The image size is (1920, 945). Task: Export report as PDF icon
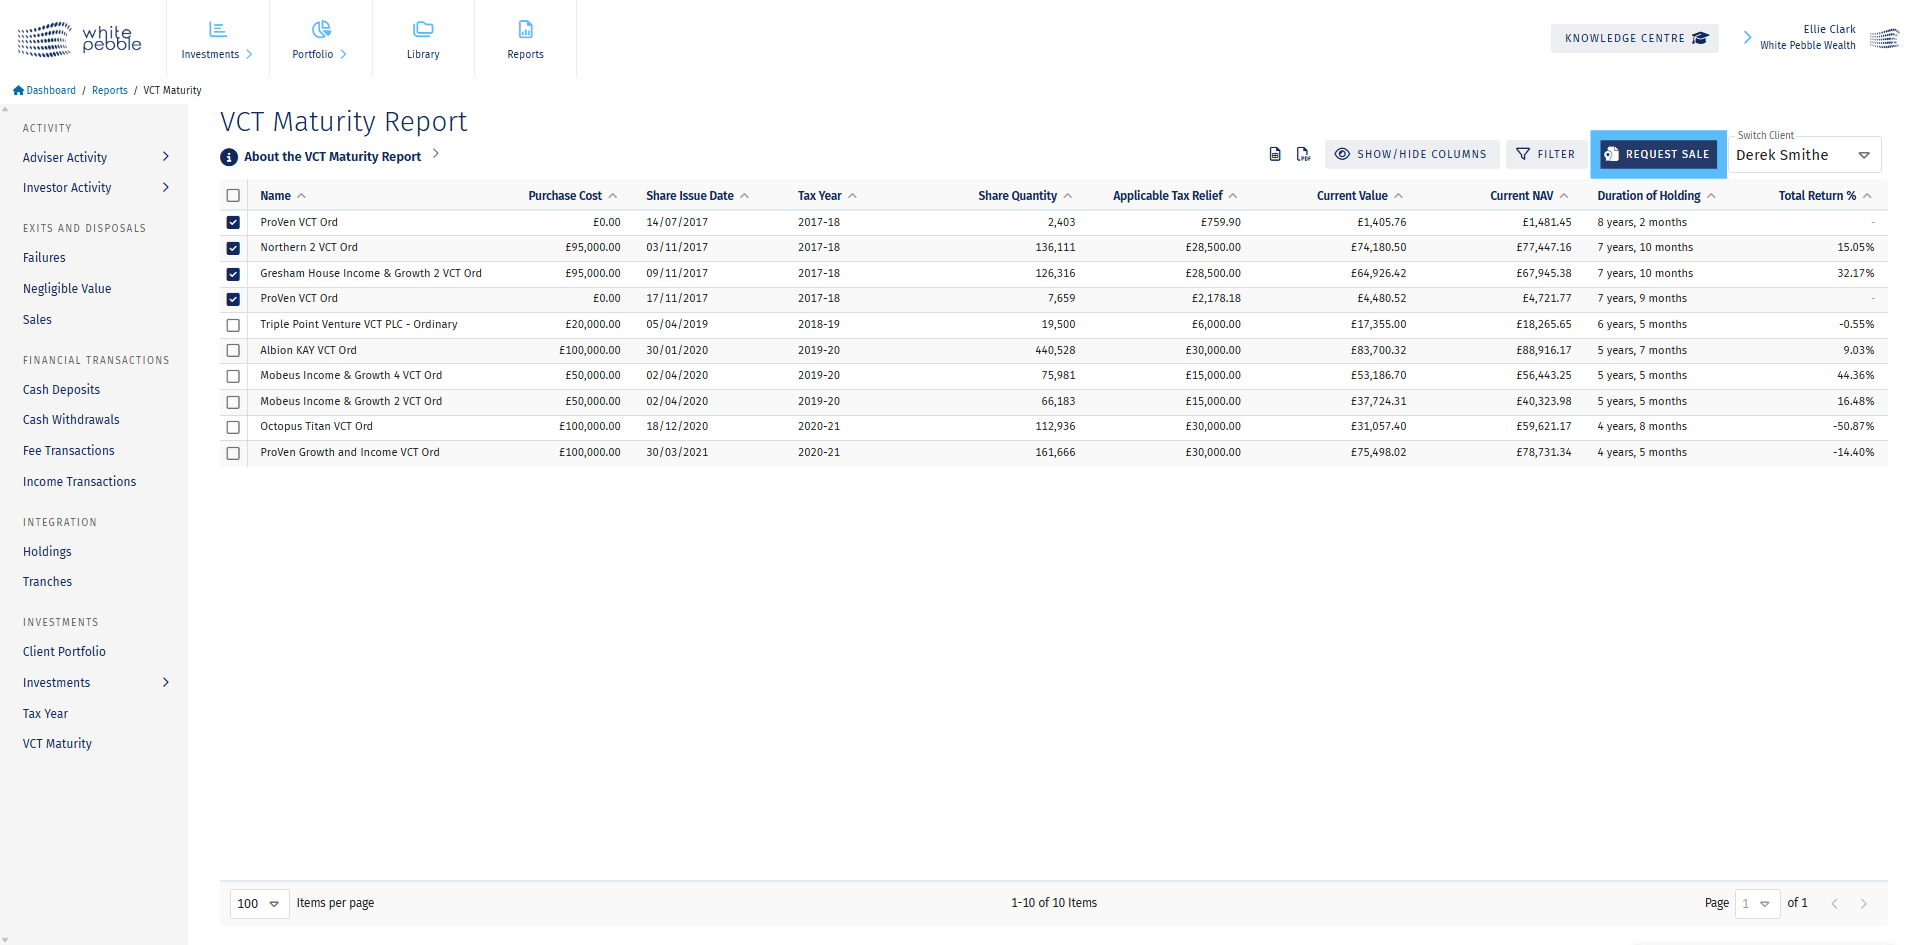(1303, 154)
